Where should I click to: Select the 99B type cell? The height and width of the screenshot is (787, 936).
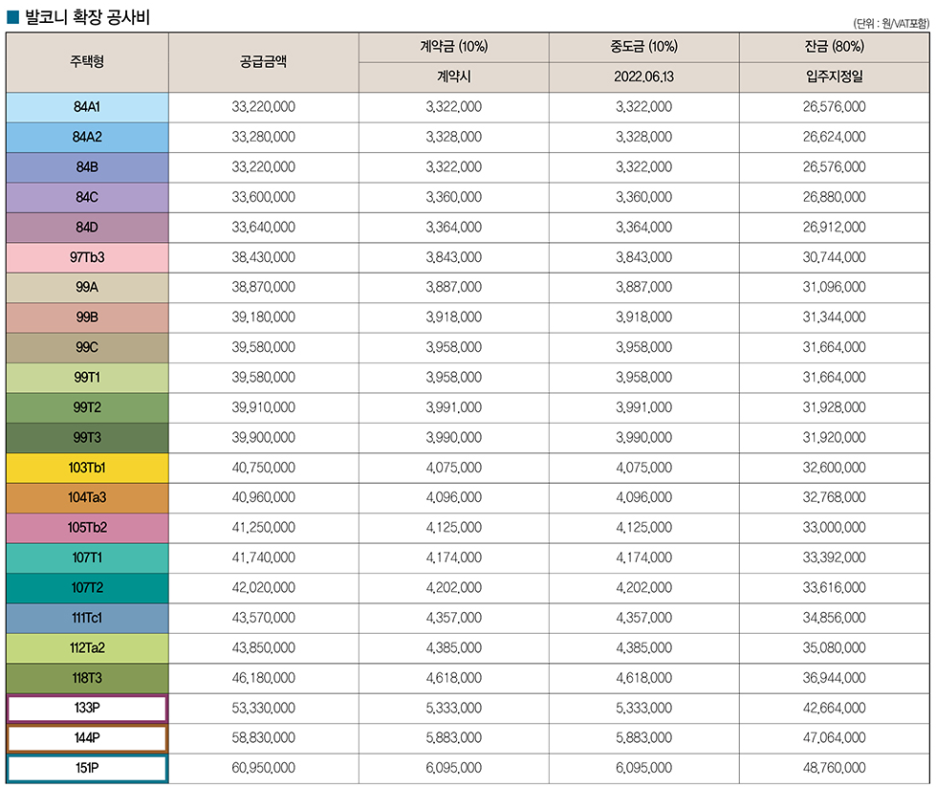(87, 318)
